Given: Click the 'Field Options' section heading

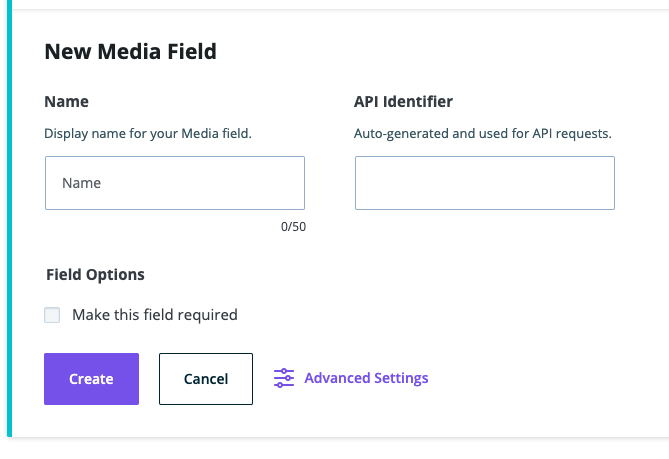Looking at the screenshot, I should pyautogui.click(x=95, y=274).
